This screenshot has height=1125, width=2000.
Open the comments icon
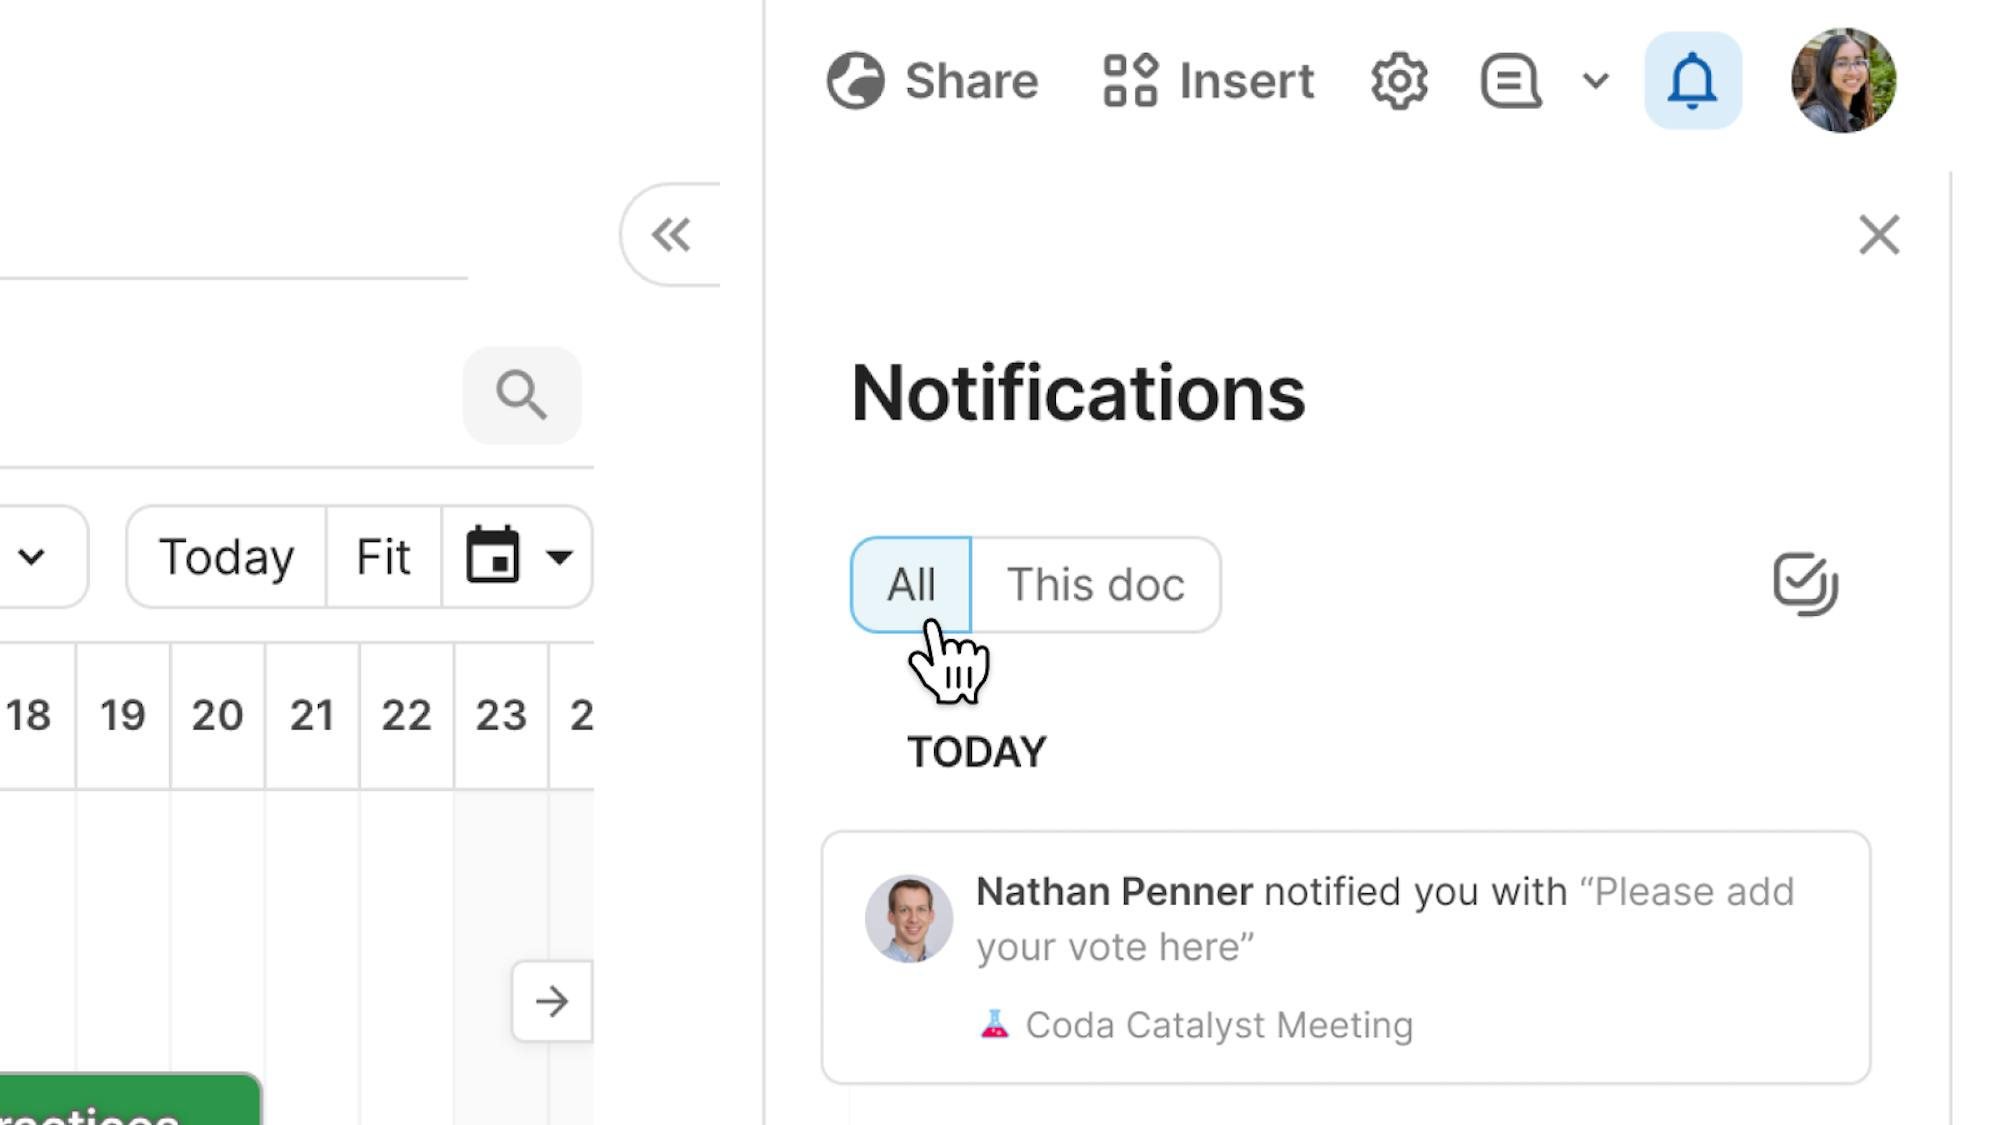point(1510,80)
